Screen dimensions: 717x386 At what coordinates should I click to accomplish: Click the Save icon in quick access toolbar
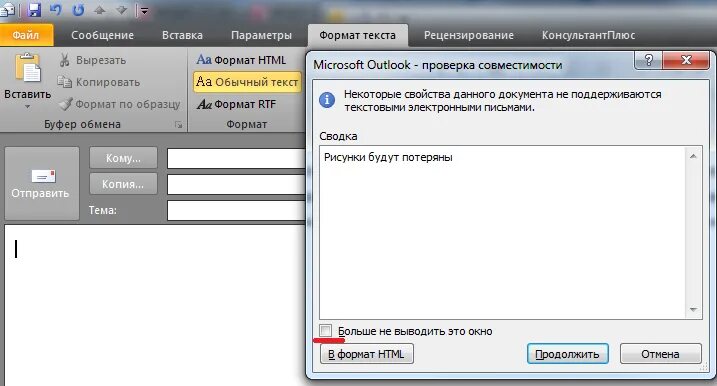click(34, 10)
